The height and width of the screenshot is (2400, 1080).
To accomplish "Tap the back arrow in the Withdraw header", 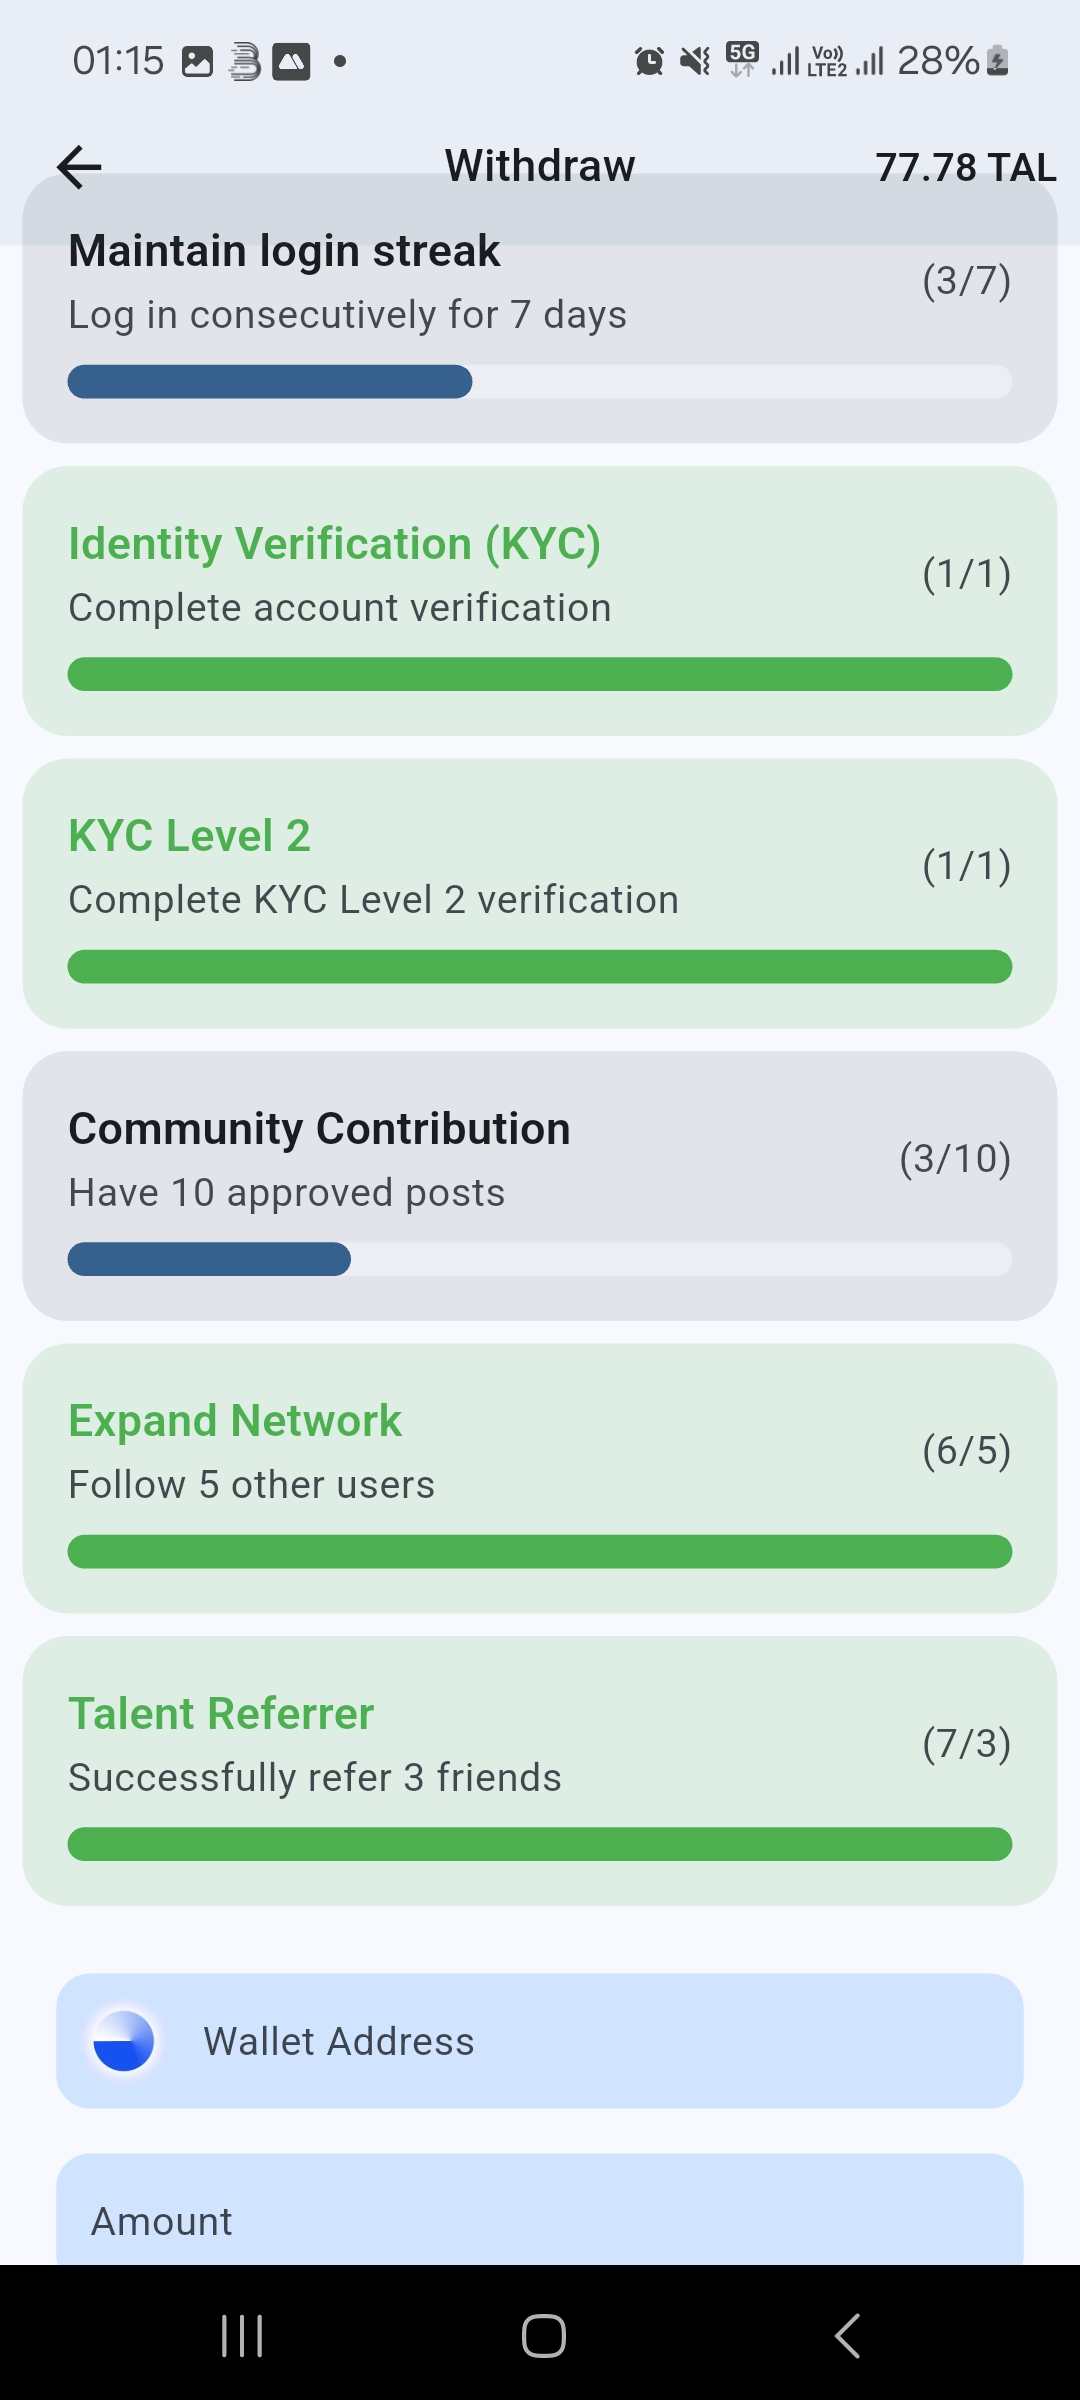I will pyautogui.click(x=80, y=167).
